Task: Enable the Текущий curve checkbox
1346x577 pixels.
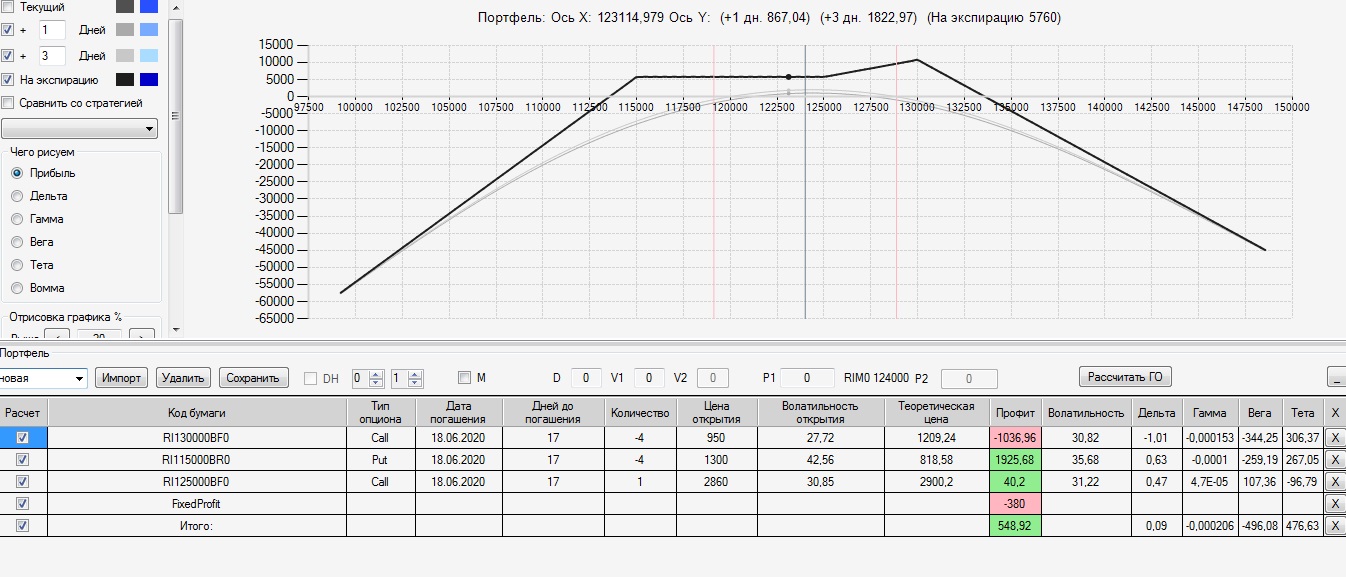Action: click(8, 7)
